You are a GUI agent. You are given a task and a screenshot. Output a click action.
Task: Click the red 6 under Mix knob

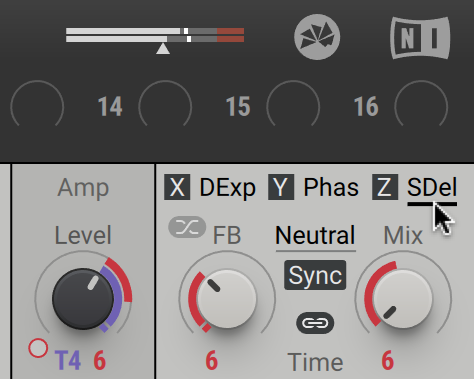[387, 361]
